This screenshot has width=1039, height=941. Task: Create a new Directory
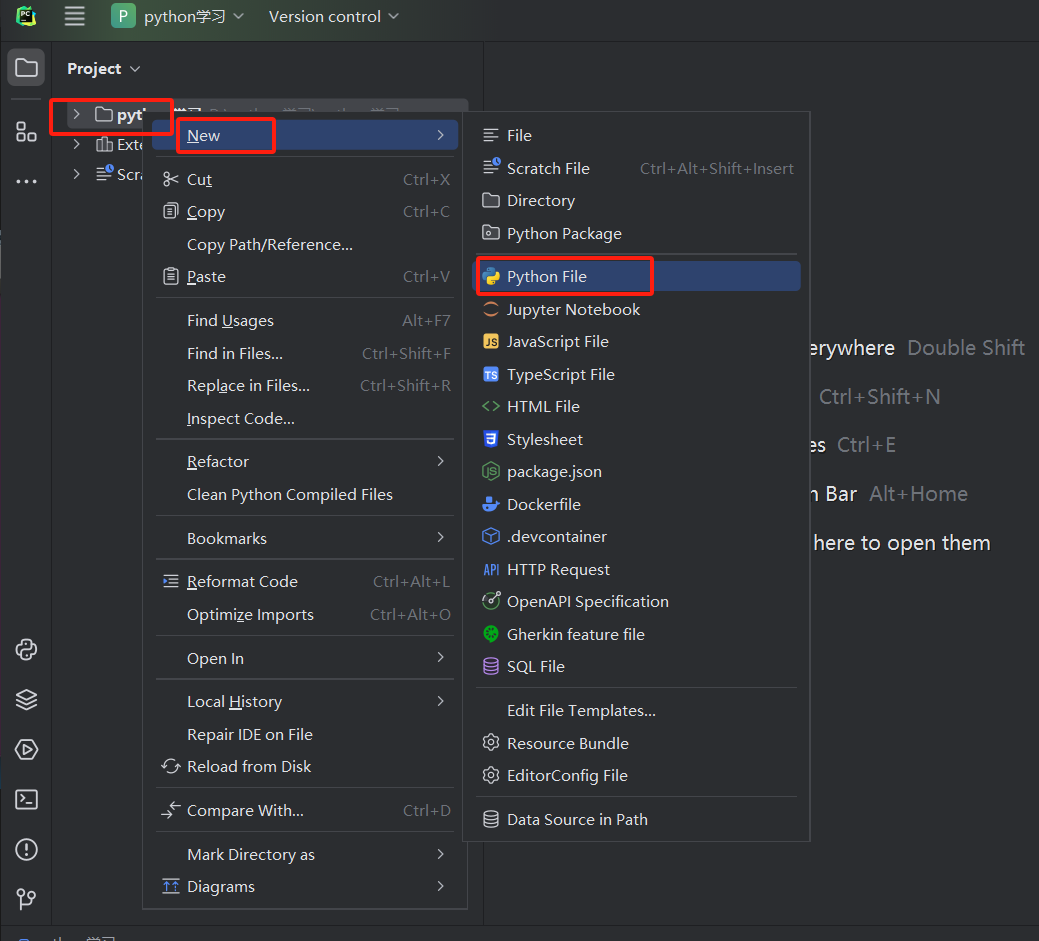click(x=637, y=200)
